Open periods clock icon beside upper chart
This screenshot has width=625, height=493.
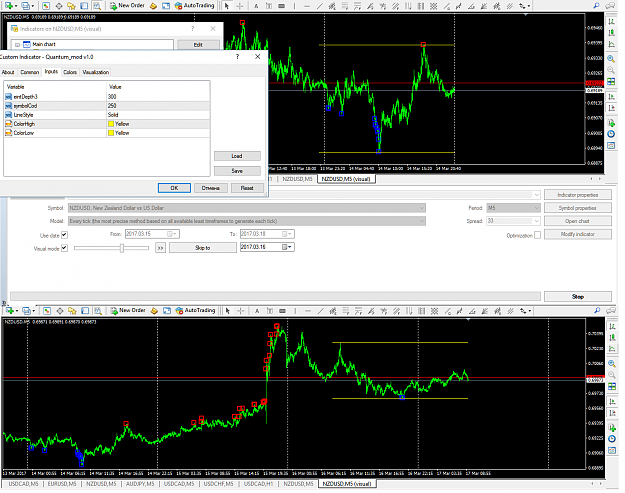(x=611, y=134)
